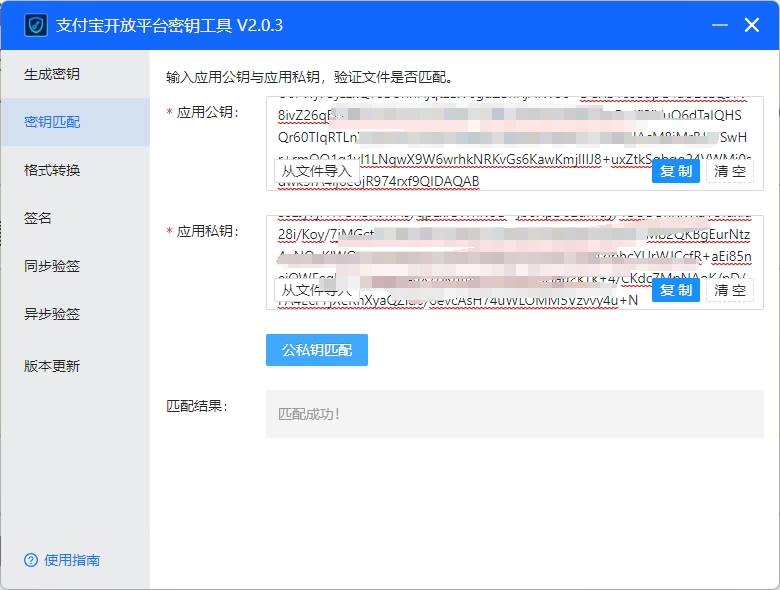
Task: Minimize the key tool window
Action: (x=718, y=25)
